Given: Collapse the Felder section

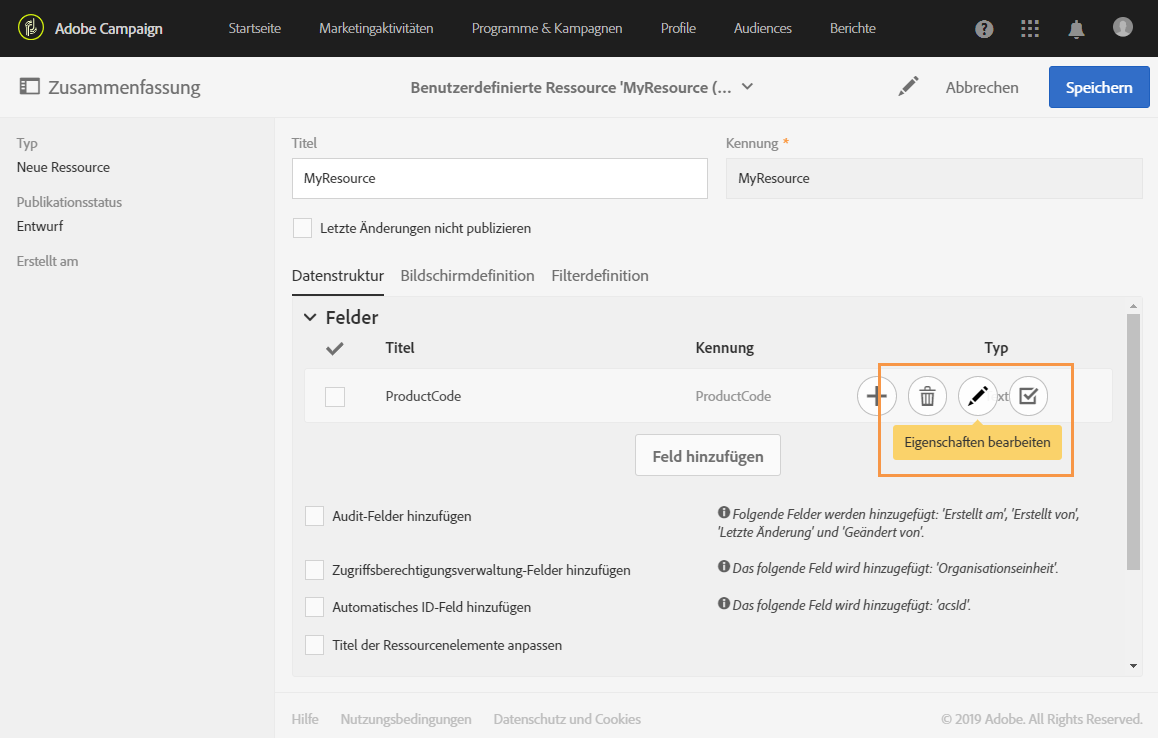Looking at the screenshot, I should (310, 317).
